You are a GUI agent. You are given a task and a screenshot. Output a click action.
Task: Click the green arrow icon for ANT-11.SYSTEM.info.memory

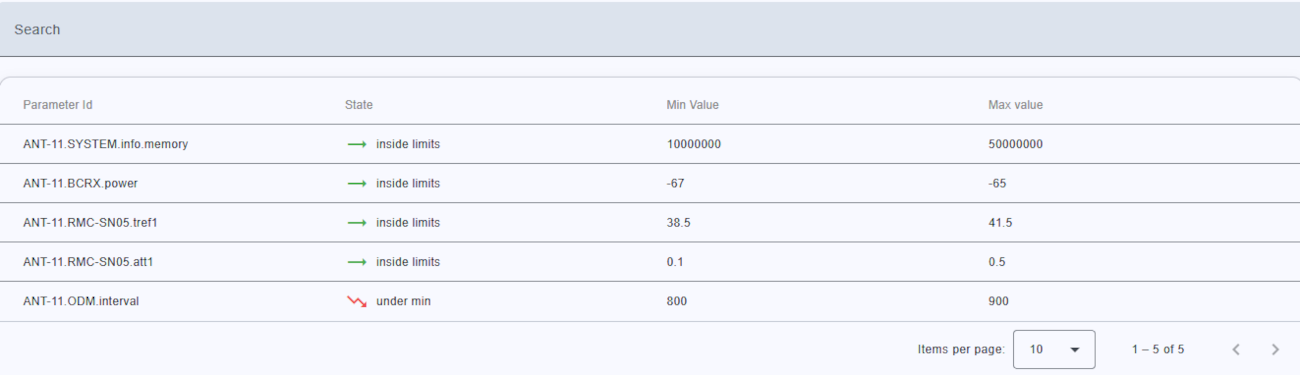tap(357, 144)
